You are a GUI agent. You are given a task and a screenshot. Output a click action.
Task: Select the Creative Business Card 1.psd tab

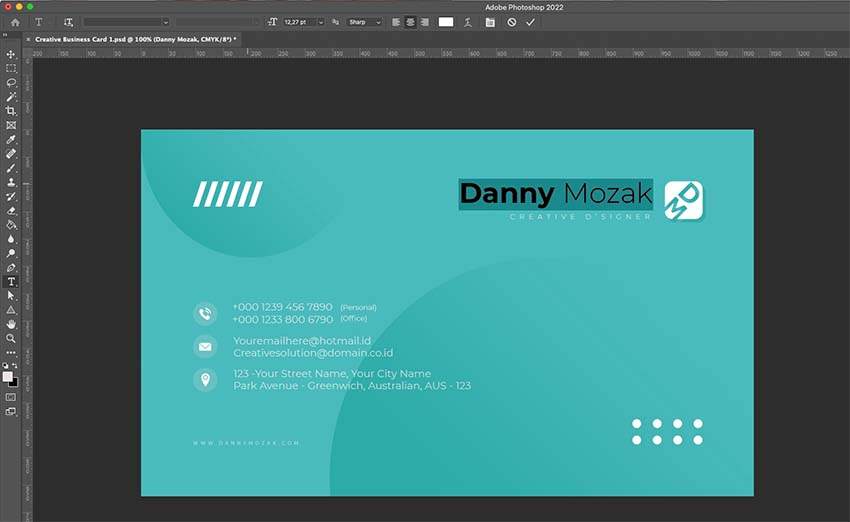point(136,39)
